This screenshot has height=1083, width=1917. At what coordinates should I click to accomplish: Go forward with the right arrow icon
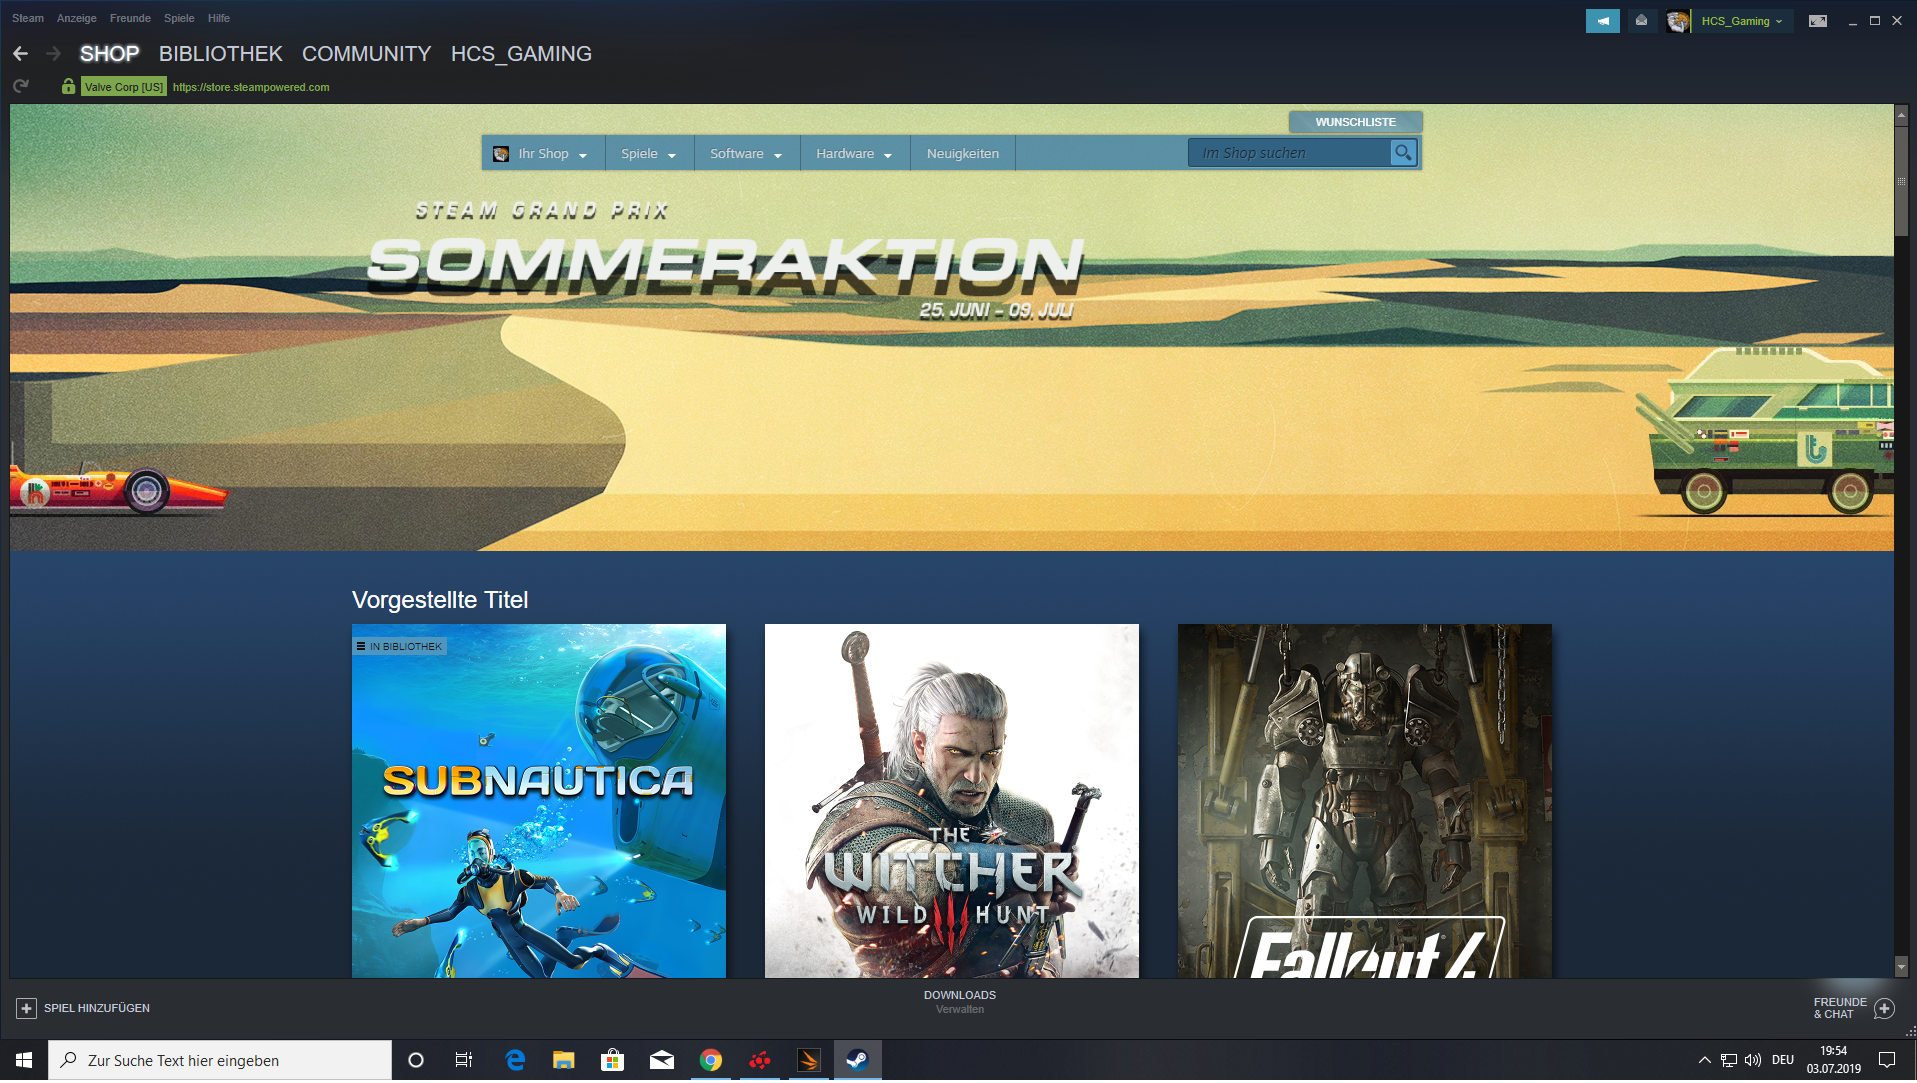53,54
